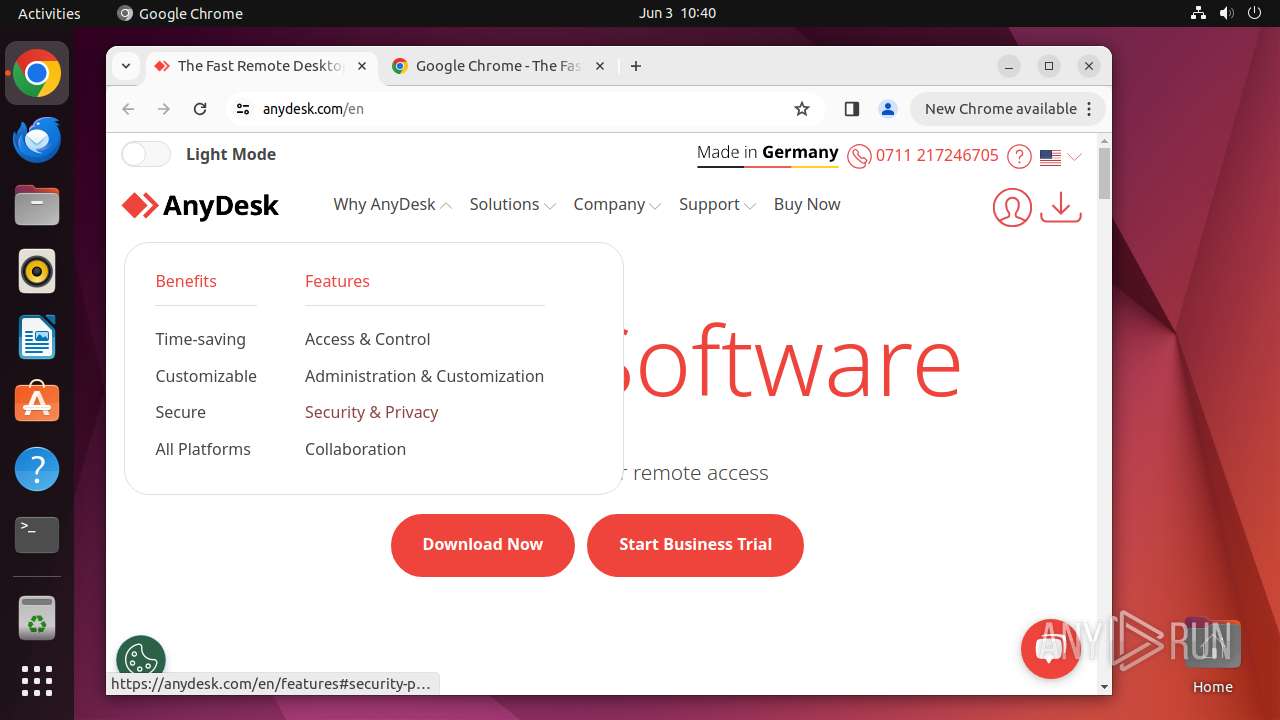Click the phone icon beside 0711 number

[x=859, y=157]
